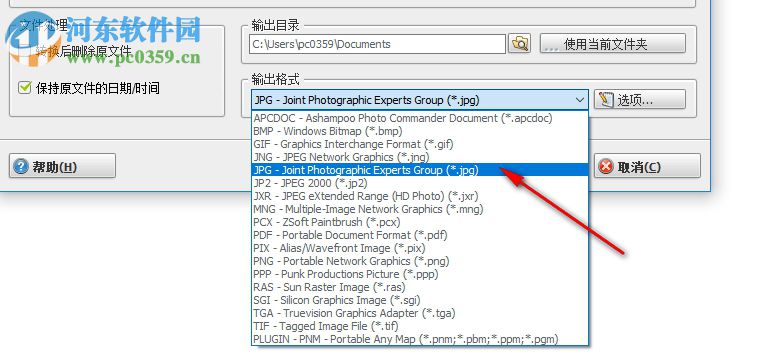The width and height of the screenshot is (780, 363).
Task: Select highlighted JPG - Joint Photographic Experts Group
Action: click(420, 170)
